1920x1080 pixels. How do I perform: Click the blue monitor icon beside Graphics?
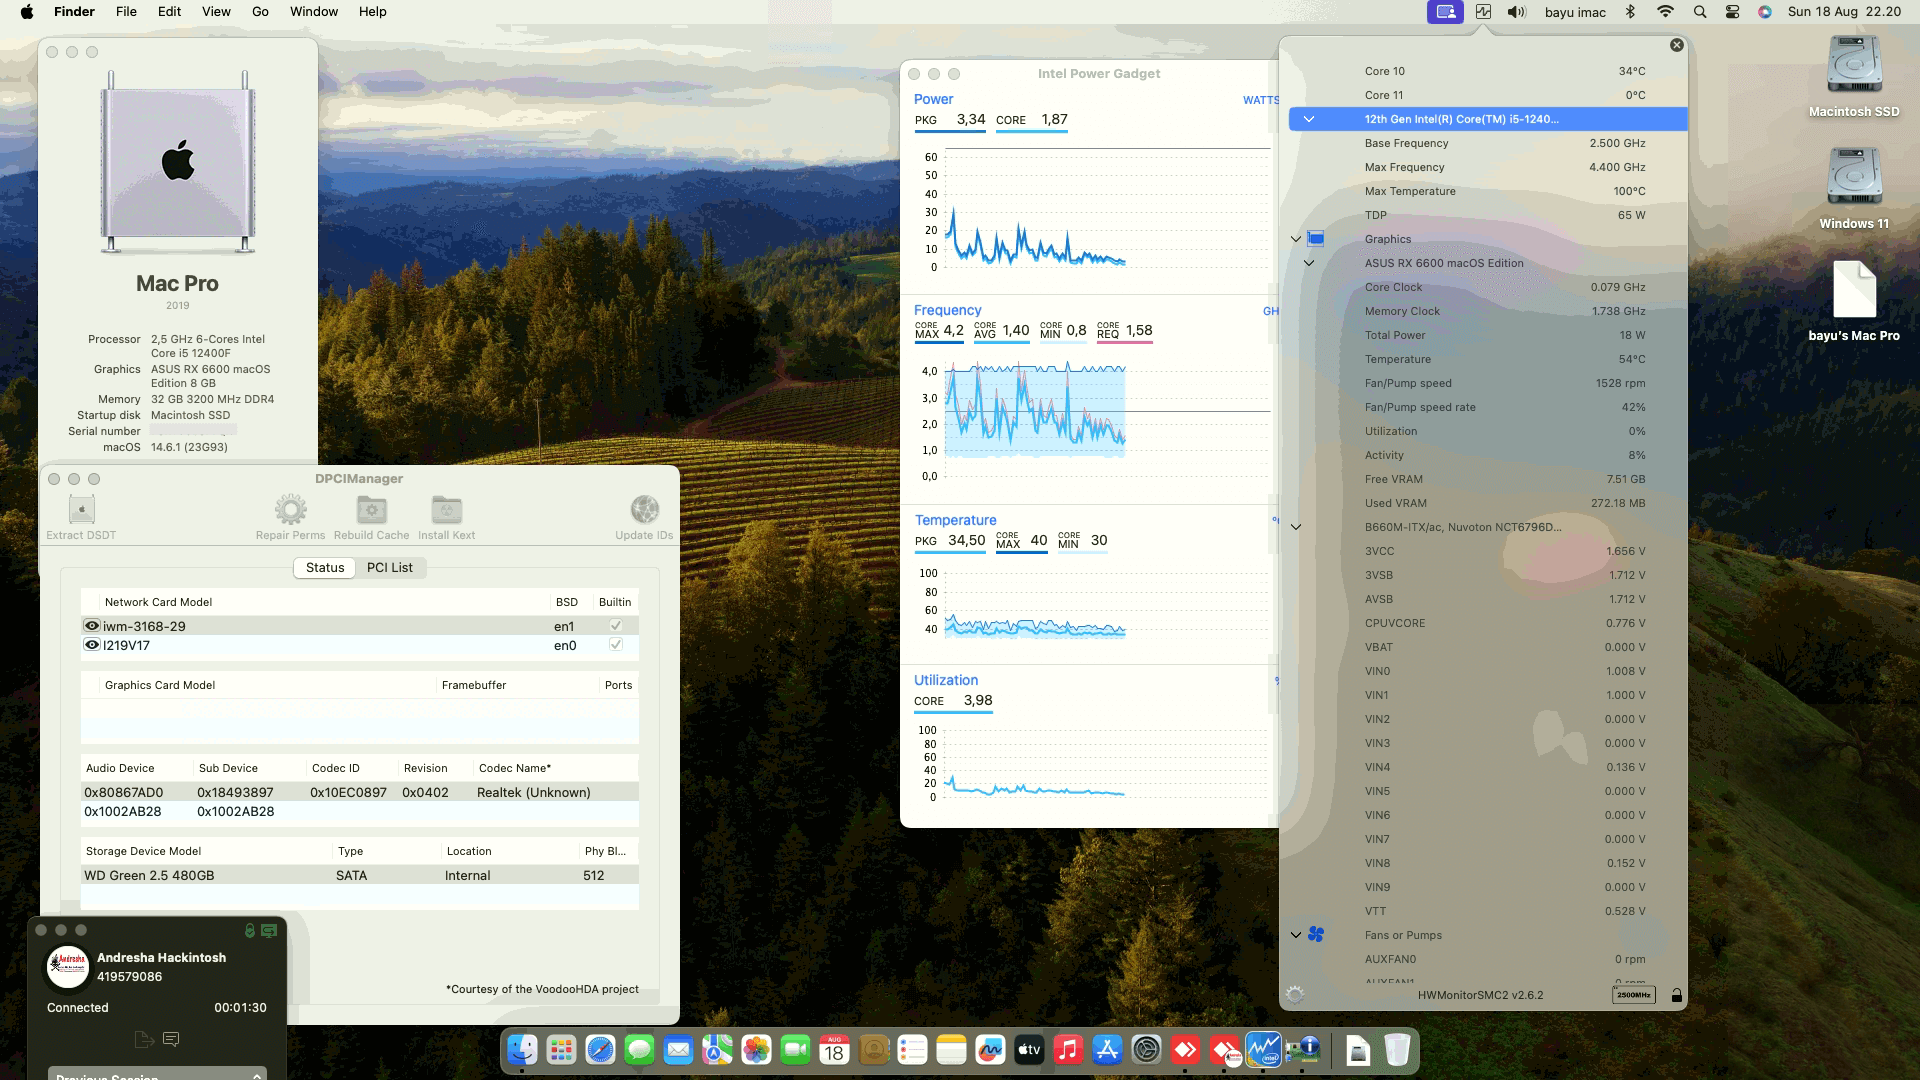click(x=1316, y=238)
